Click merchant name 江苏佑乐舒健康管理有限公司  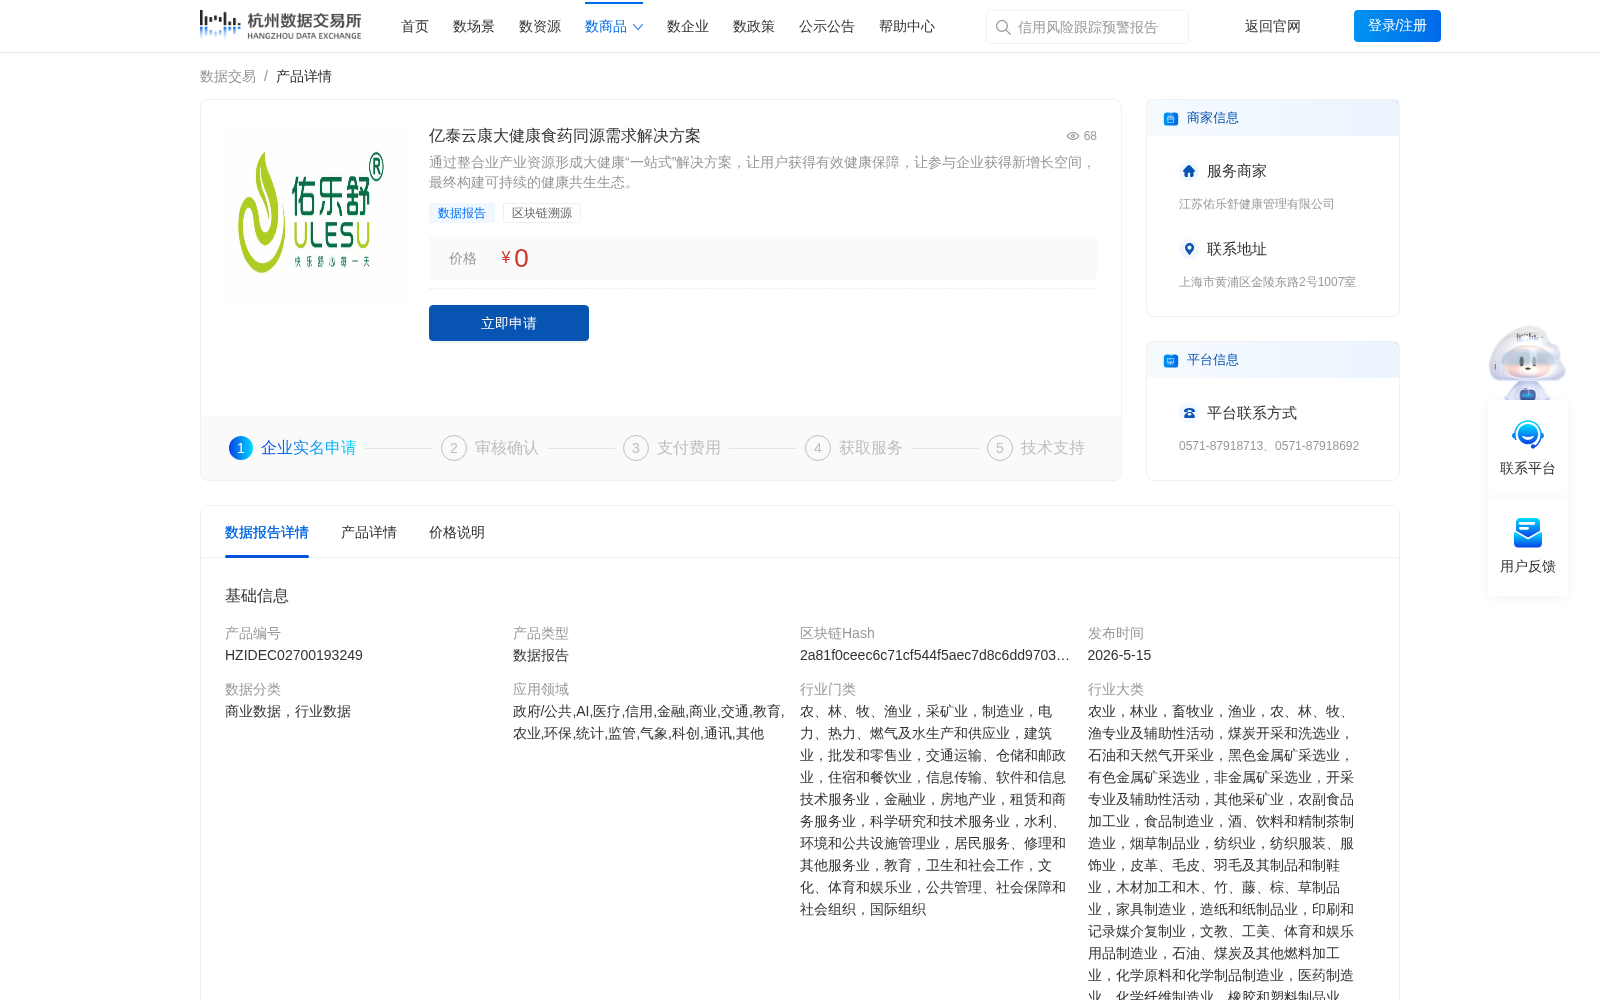(1257, 204)
